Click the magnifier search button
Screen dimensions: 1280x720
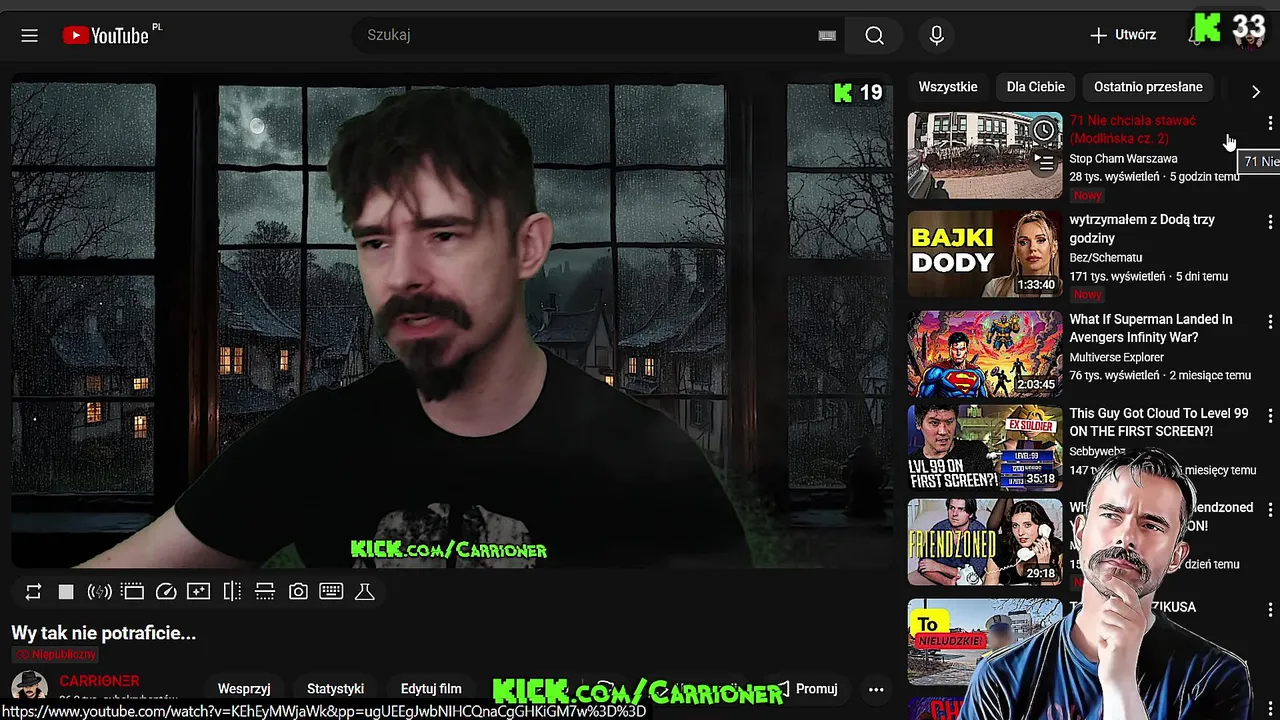[x=875, y=35]
